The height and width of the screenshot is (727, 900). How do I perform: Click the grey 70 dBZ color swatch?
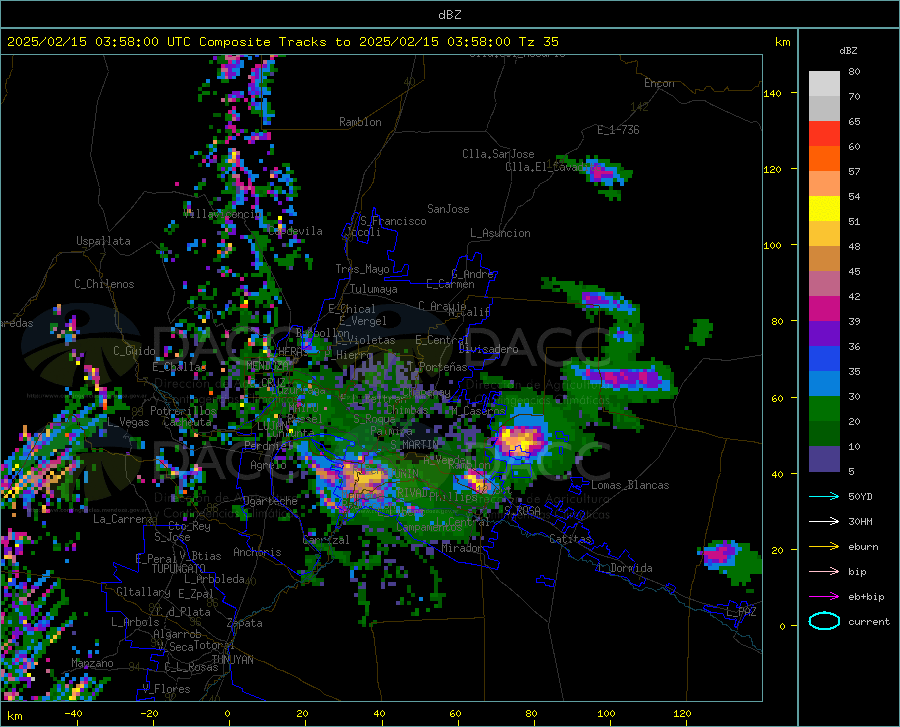click(x=824, y=108)
